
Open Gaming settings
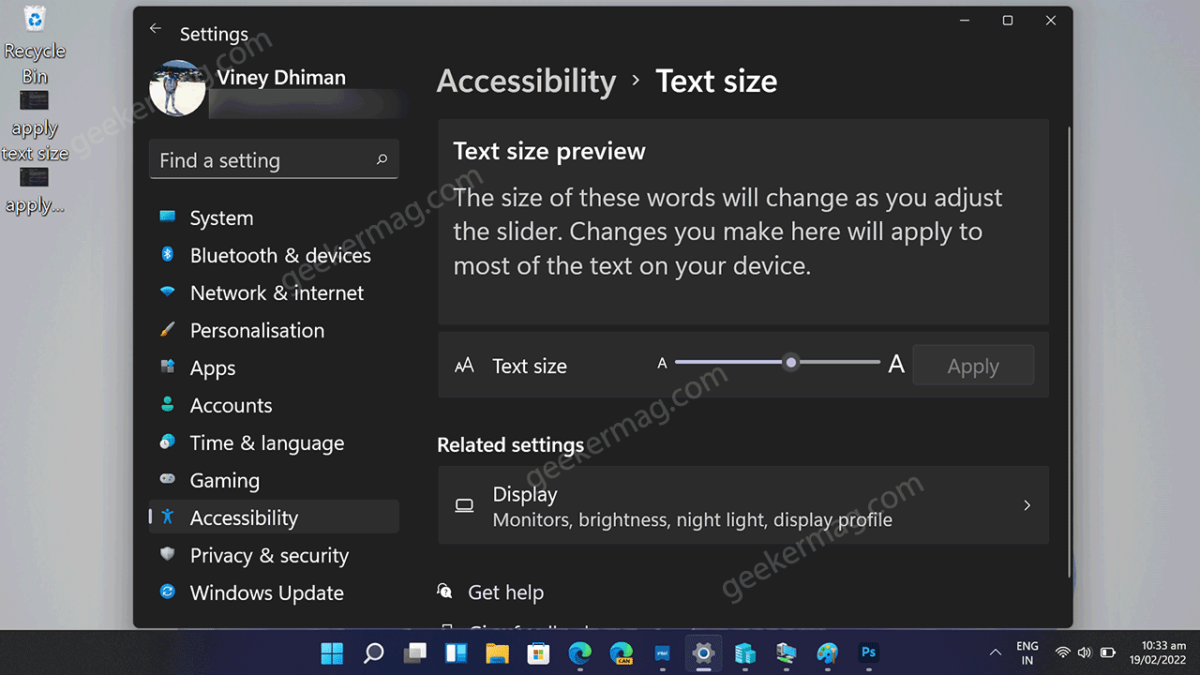[224, 480]
